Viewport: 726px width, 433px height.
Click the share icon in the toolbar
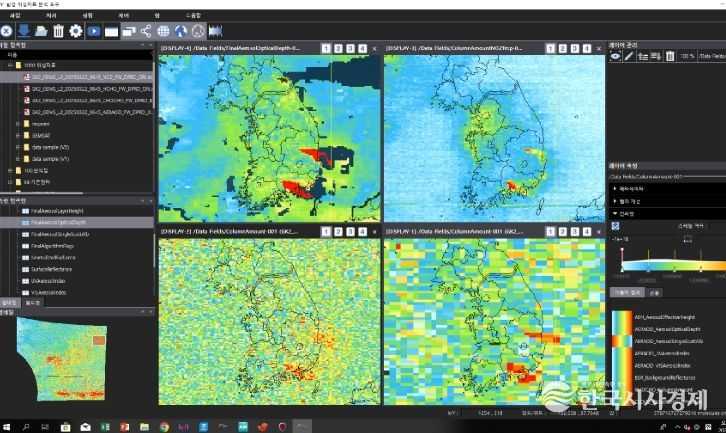(x=147, y=30)
